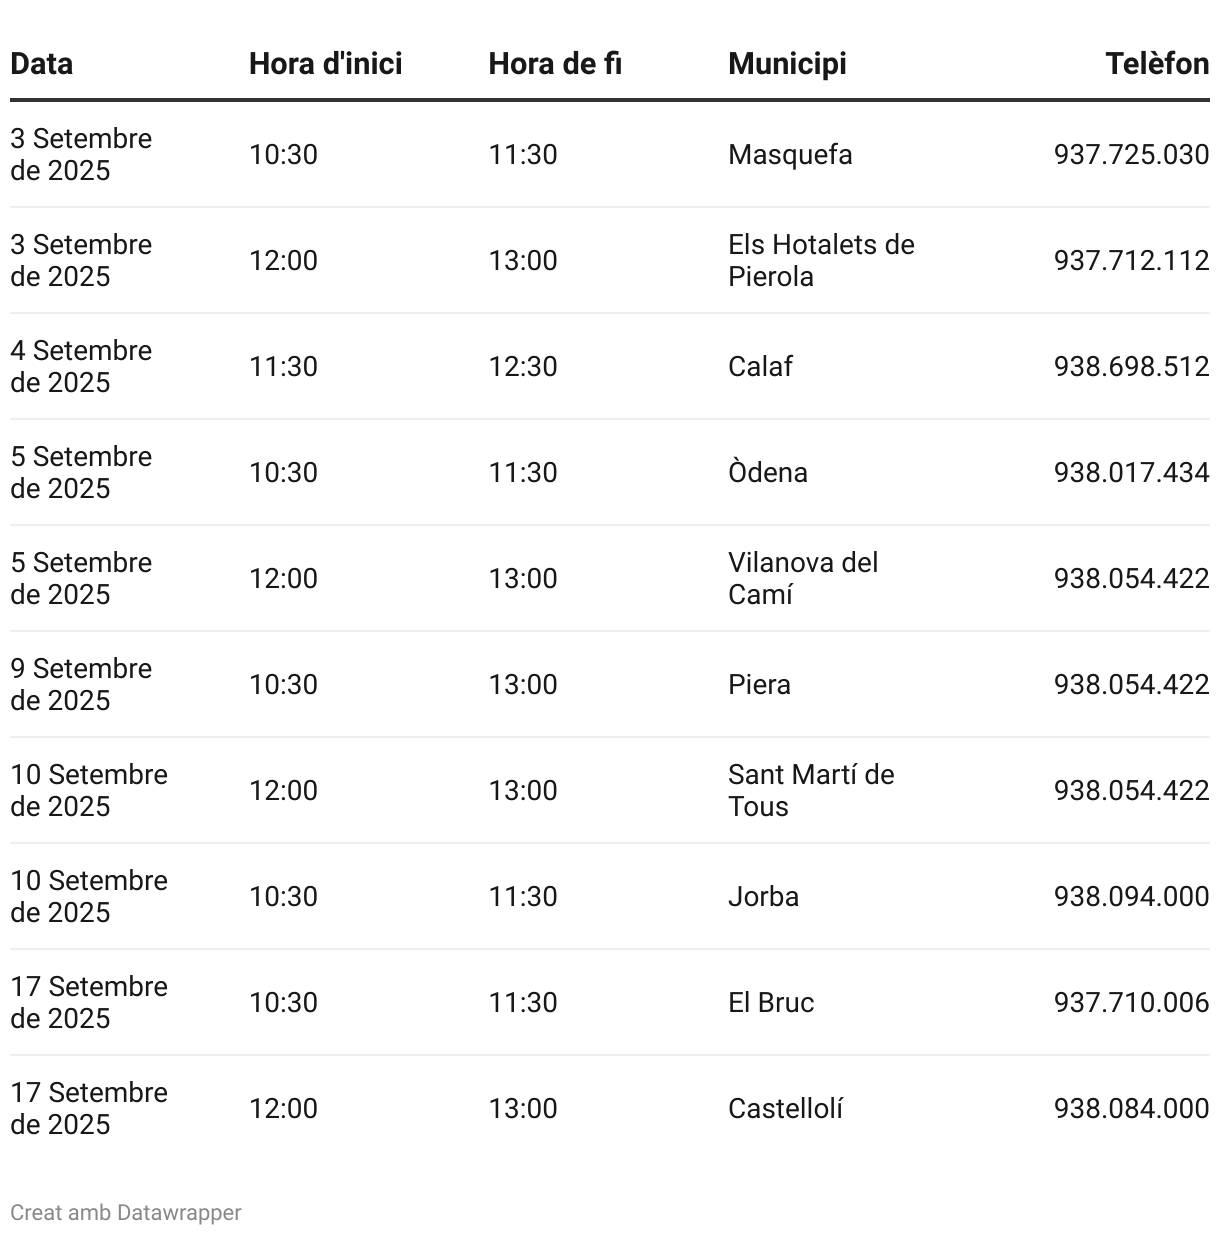1220x1236 pixels.
Task: Click the Jorba municipality cell
Action: (763, 897)
